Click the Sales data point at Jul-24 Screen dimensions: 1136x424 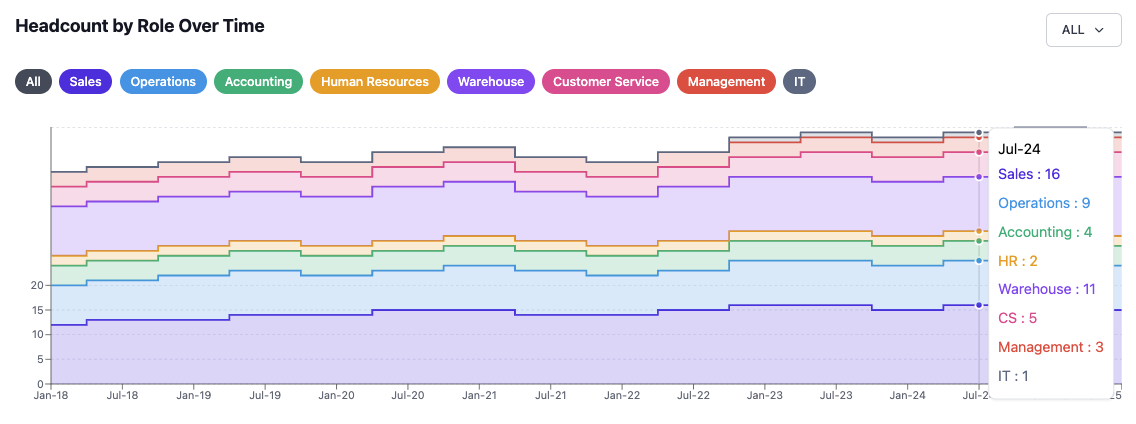pos(979,305)
